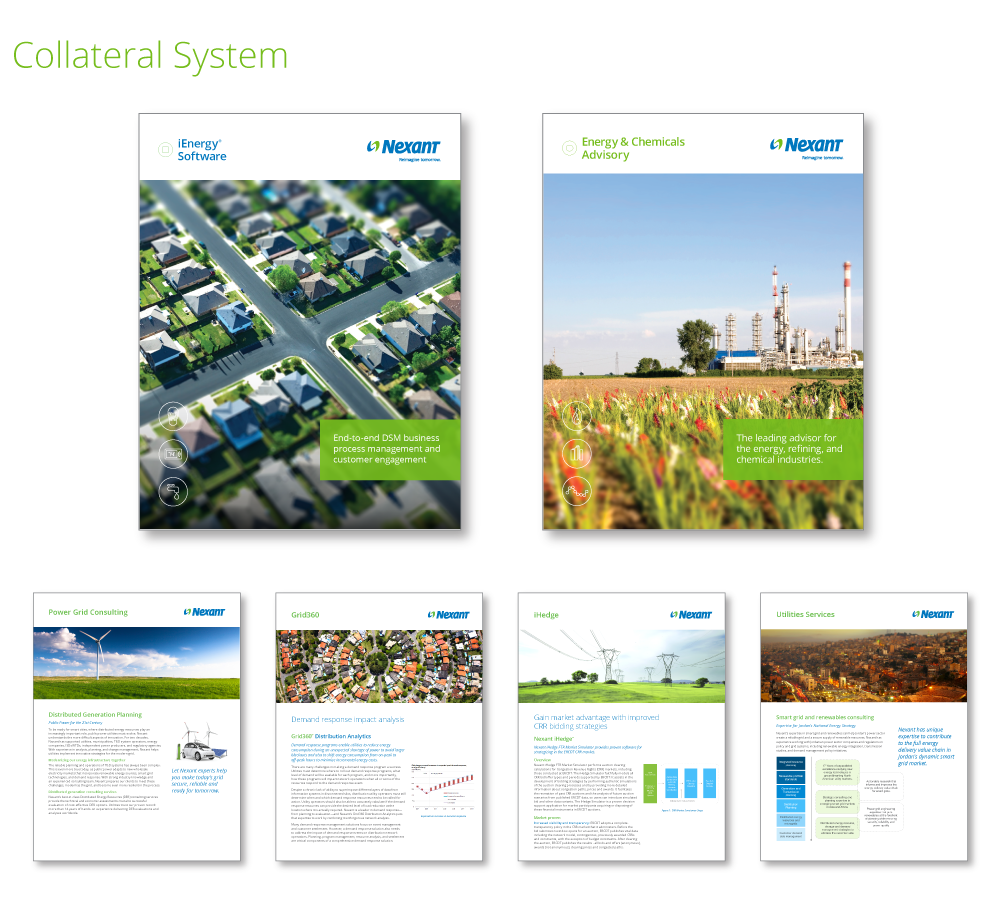Image resolution: width=1000 pixels, height=918 pixels.
Task: Click the green "The leading advisor" box
Action: (x=793, y=449)
